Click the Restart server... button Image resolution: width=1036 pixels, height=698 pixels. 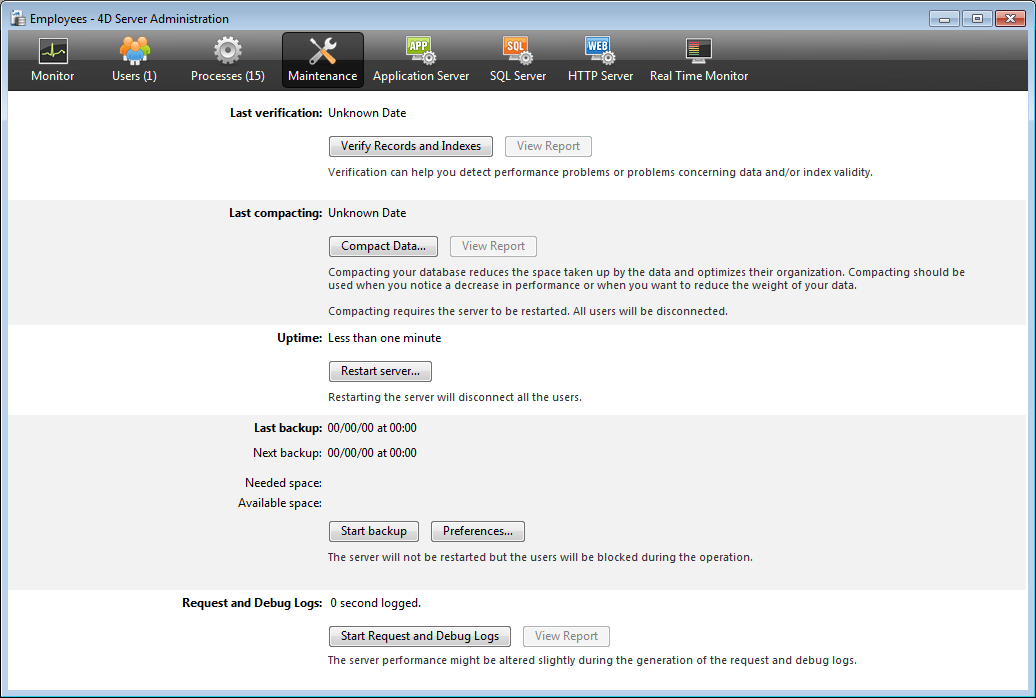tap(380, 371)
